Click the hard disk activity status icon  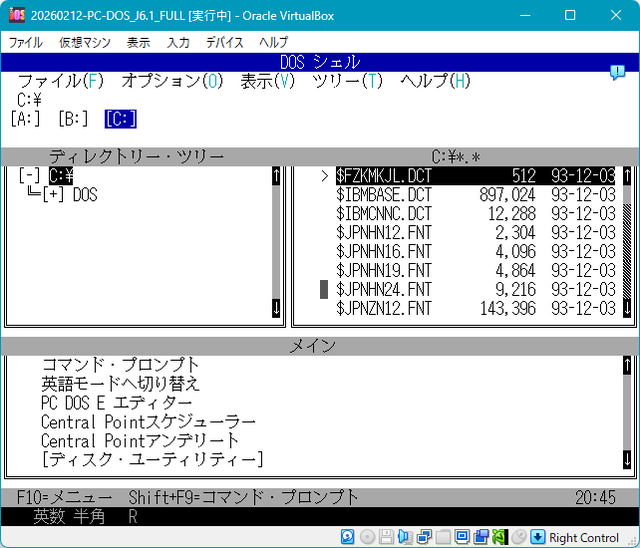pyautogui.click(x=350, y=538)
